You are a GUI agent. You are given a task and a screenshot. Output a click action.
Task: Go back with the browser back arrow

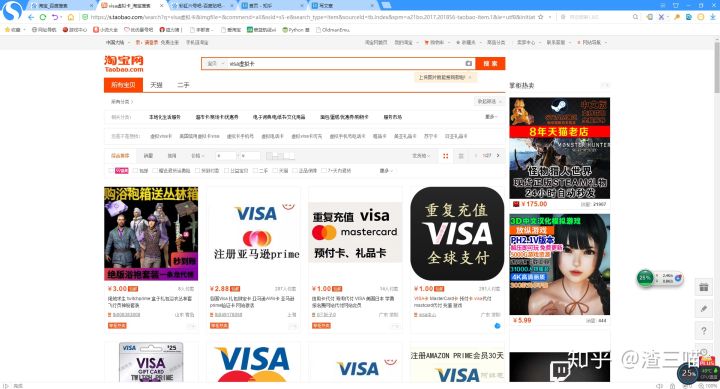coord(31,17)
